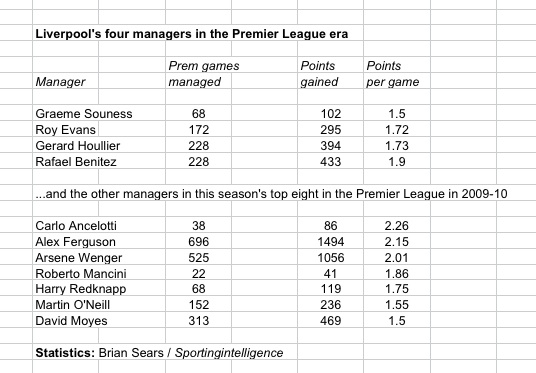Click Gerard Houllier points value 394
Image resolution: width=536 pixels, height=373 pixels.
coord(331,146)
